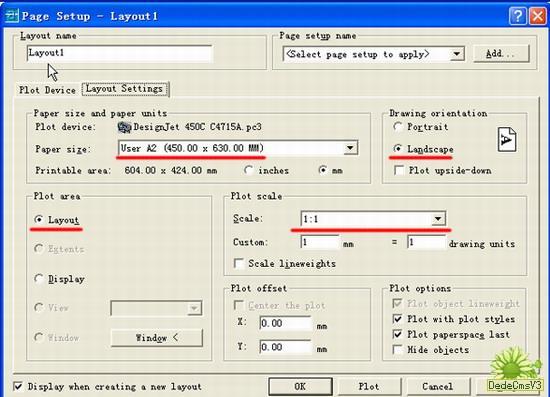Select Landscape orientation
The width and height of the screenshot is (550, 397).
click(x=398, y=149)
